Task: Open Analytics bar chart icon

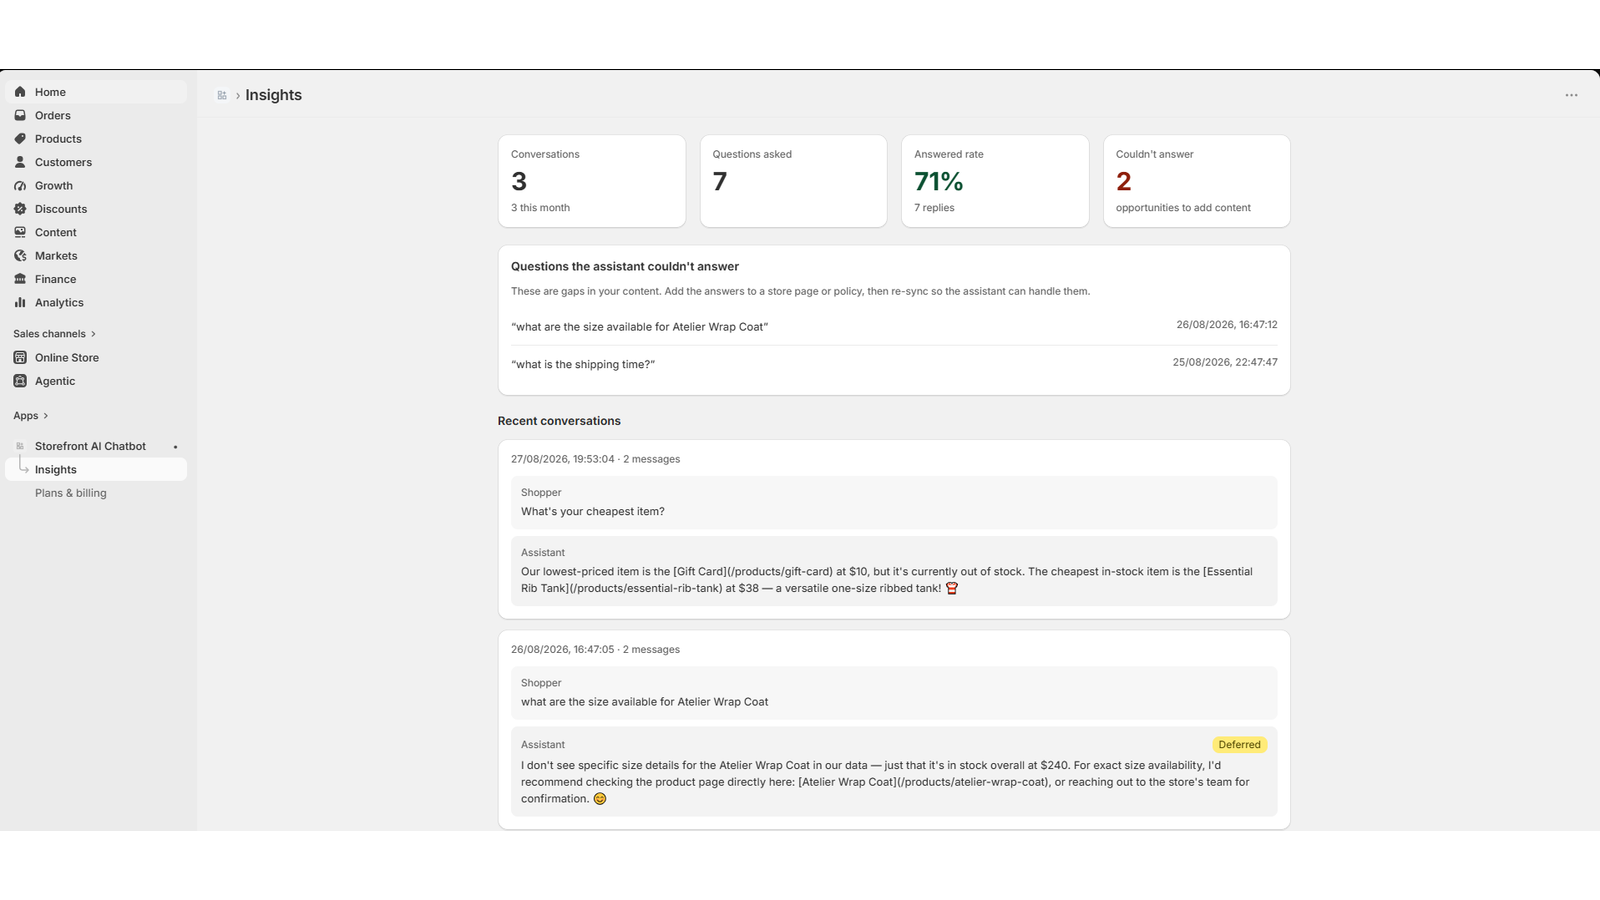Action: (20, 302)
